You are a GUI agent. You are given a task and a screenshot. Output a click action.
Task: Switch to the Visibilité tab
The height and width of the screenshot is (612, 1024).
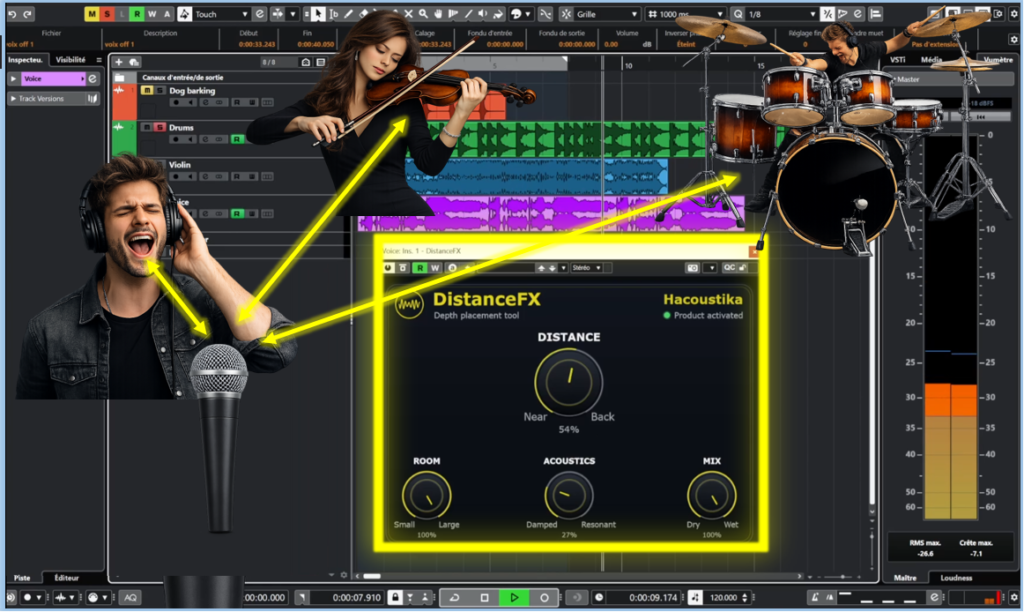pyautogui.click(x=71, y=59)
